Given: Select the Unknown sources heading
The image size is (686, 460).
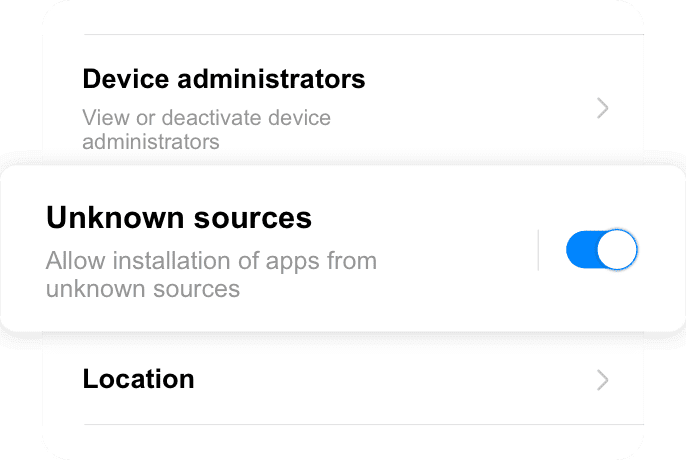Looking at the screenshot, I should pyautogui.click(x=179, y=217).
